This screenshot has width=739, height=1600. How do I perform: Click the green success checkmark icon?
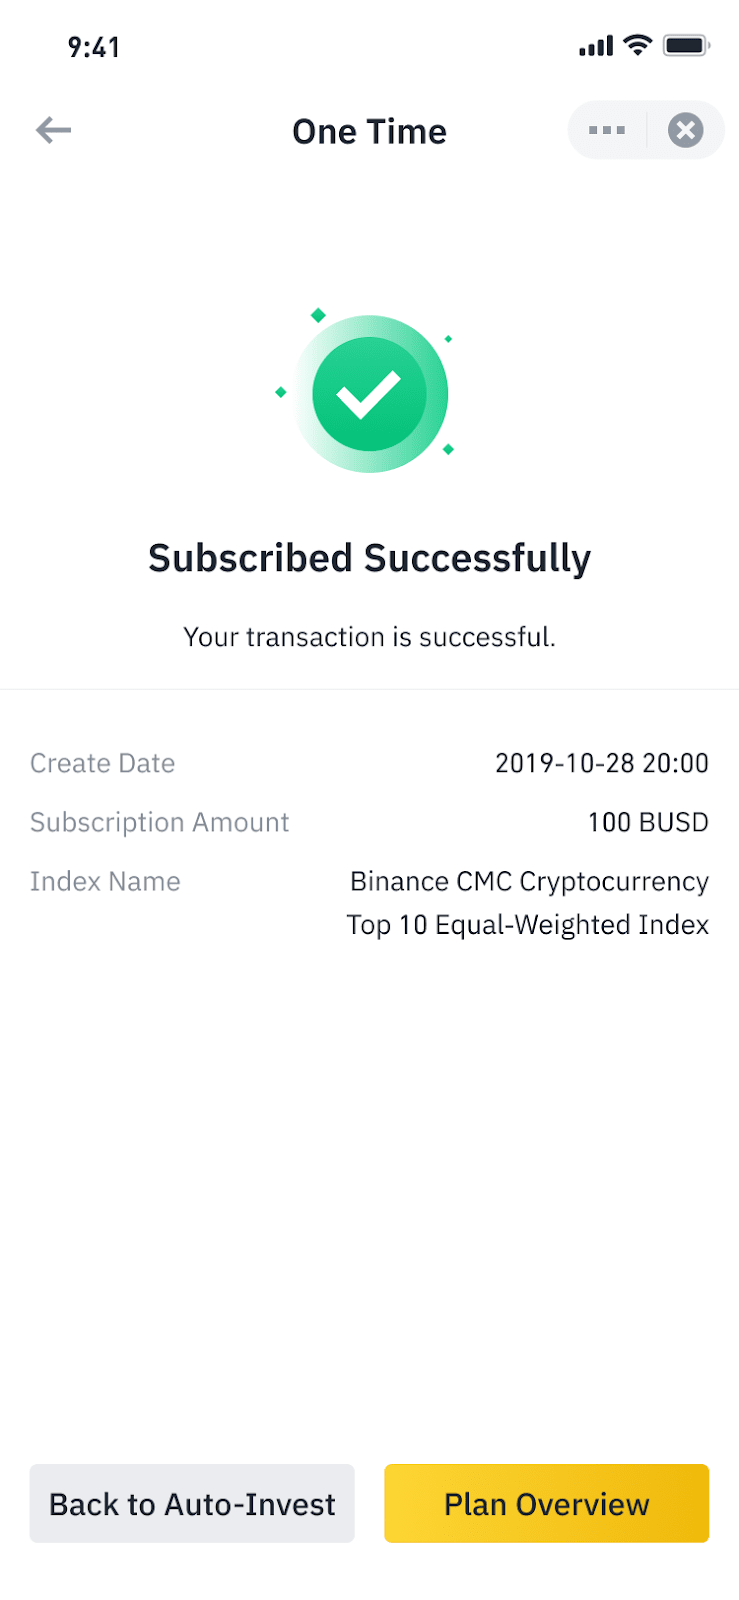click(x=369, y=394)
